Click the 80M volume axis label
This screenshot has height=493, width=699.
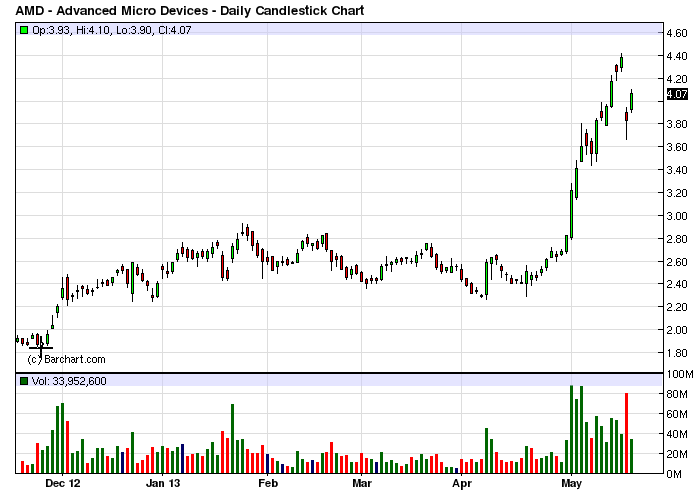(679, 394)
